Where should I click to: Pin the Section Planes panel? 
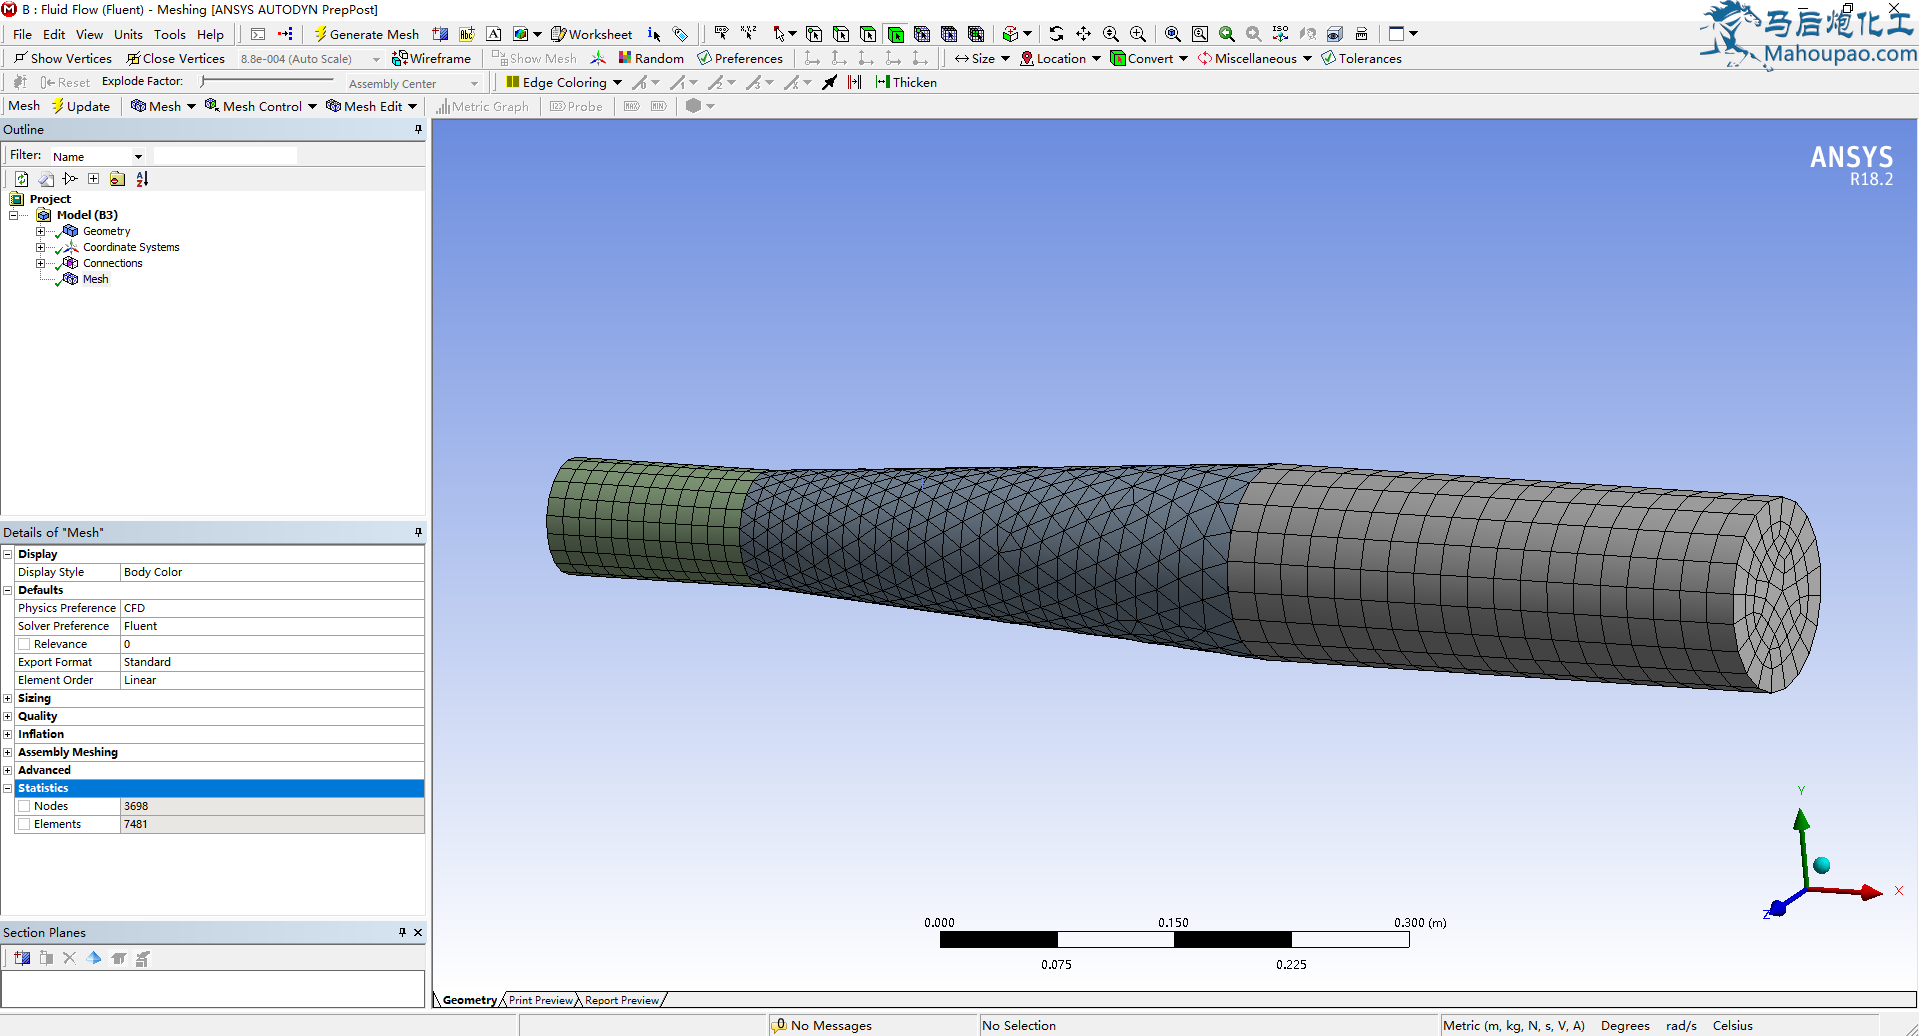click(x=402, y=932)
